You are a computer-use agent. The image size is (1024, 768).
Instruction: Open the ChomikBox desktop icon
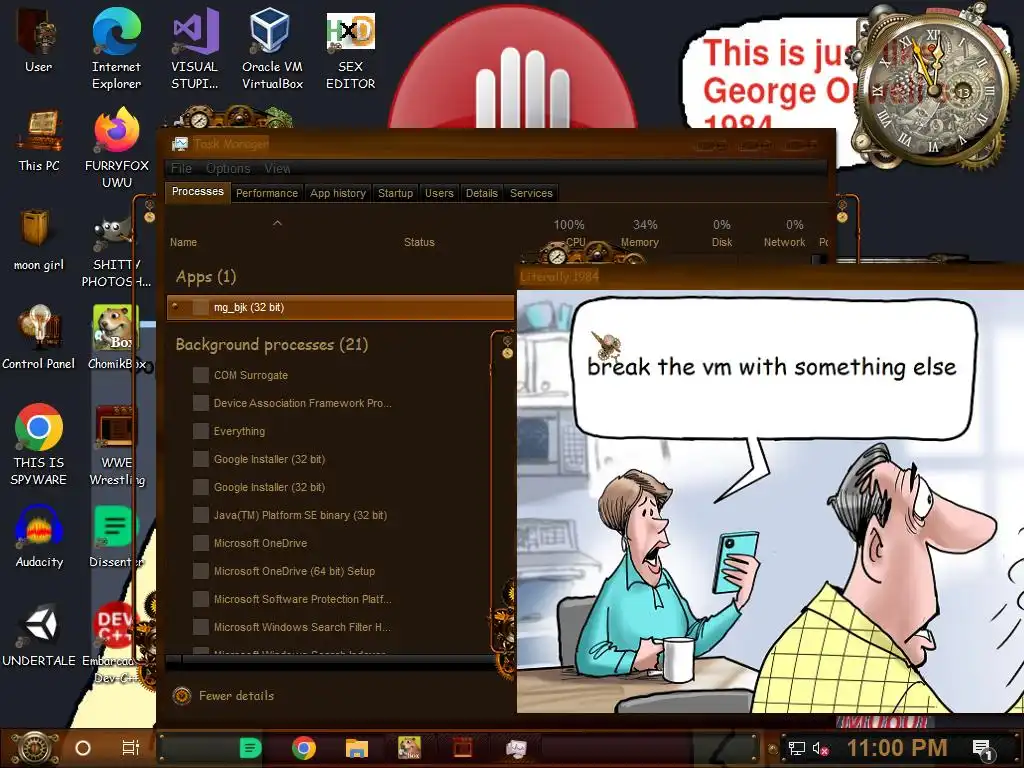116,338
